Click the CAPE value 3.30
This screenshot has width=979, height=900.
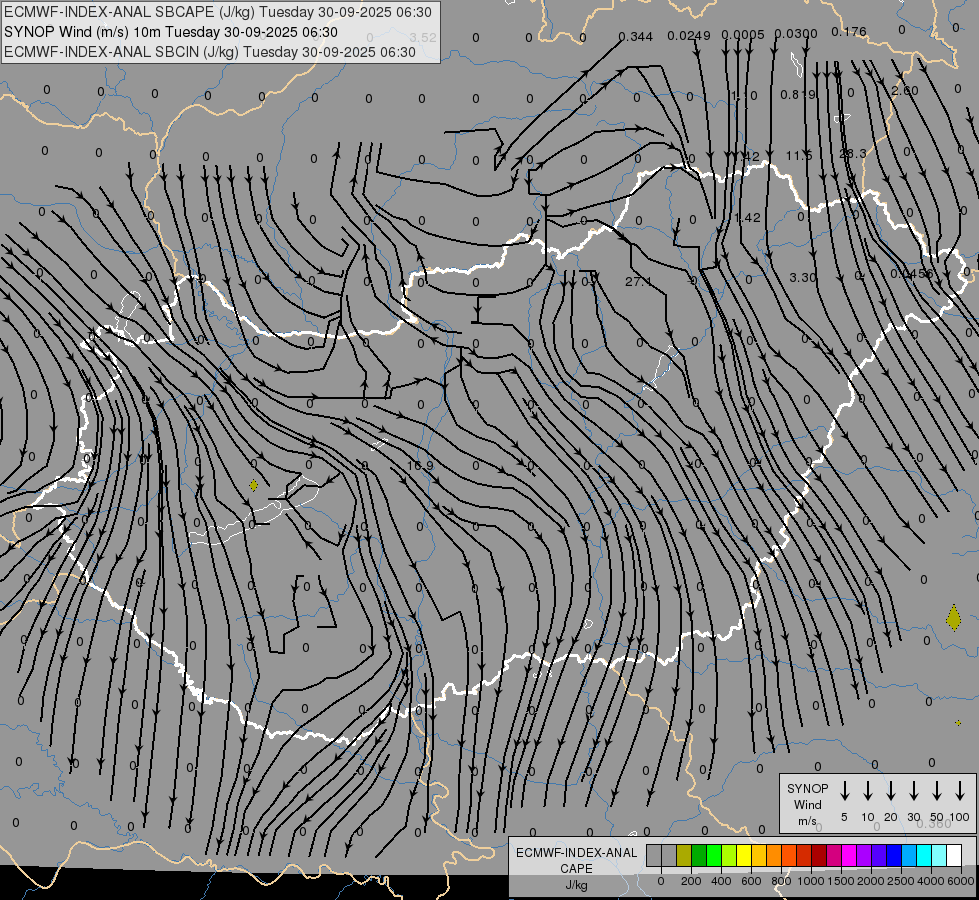point(803,277)
